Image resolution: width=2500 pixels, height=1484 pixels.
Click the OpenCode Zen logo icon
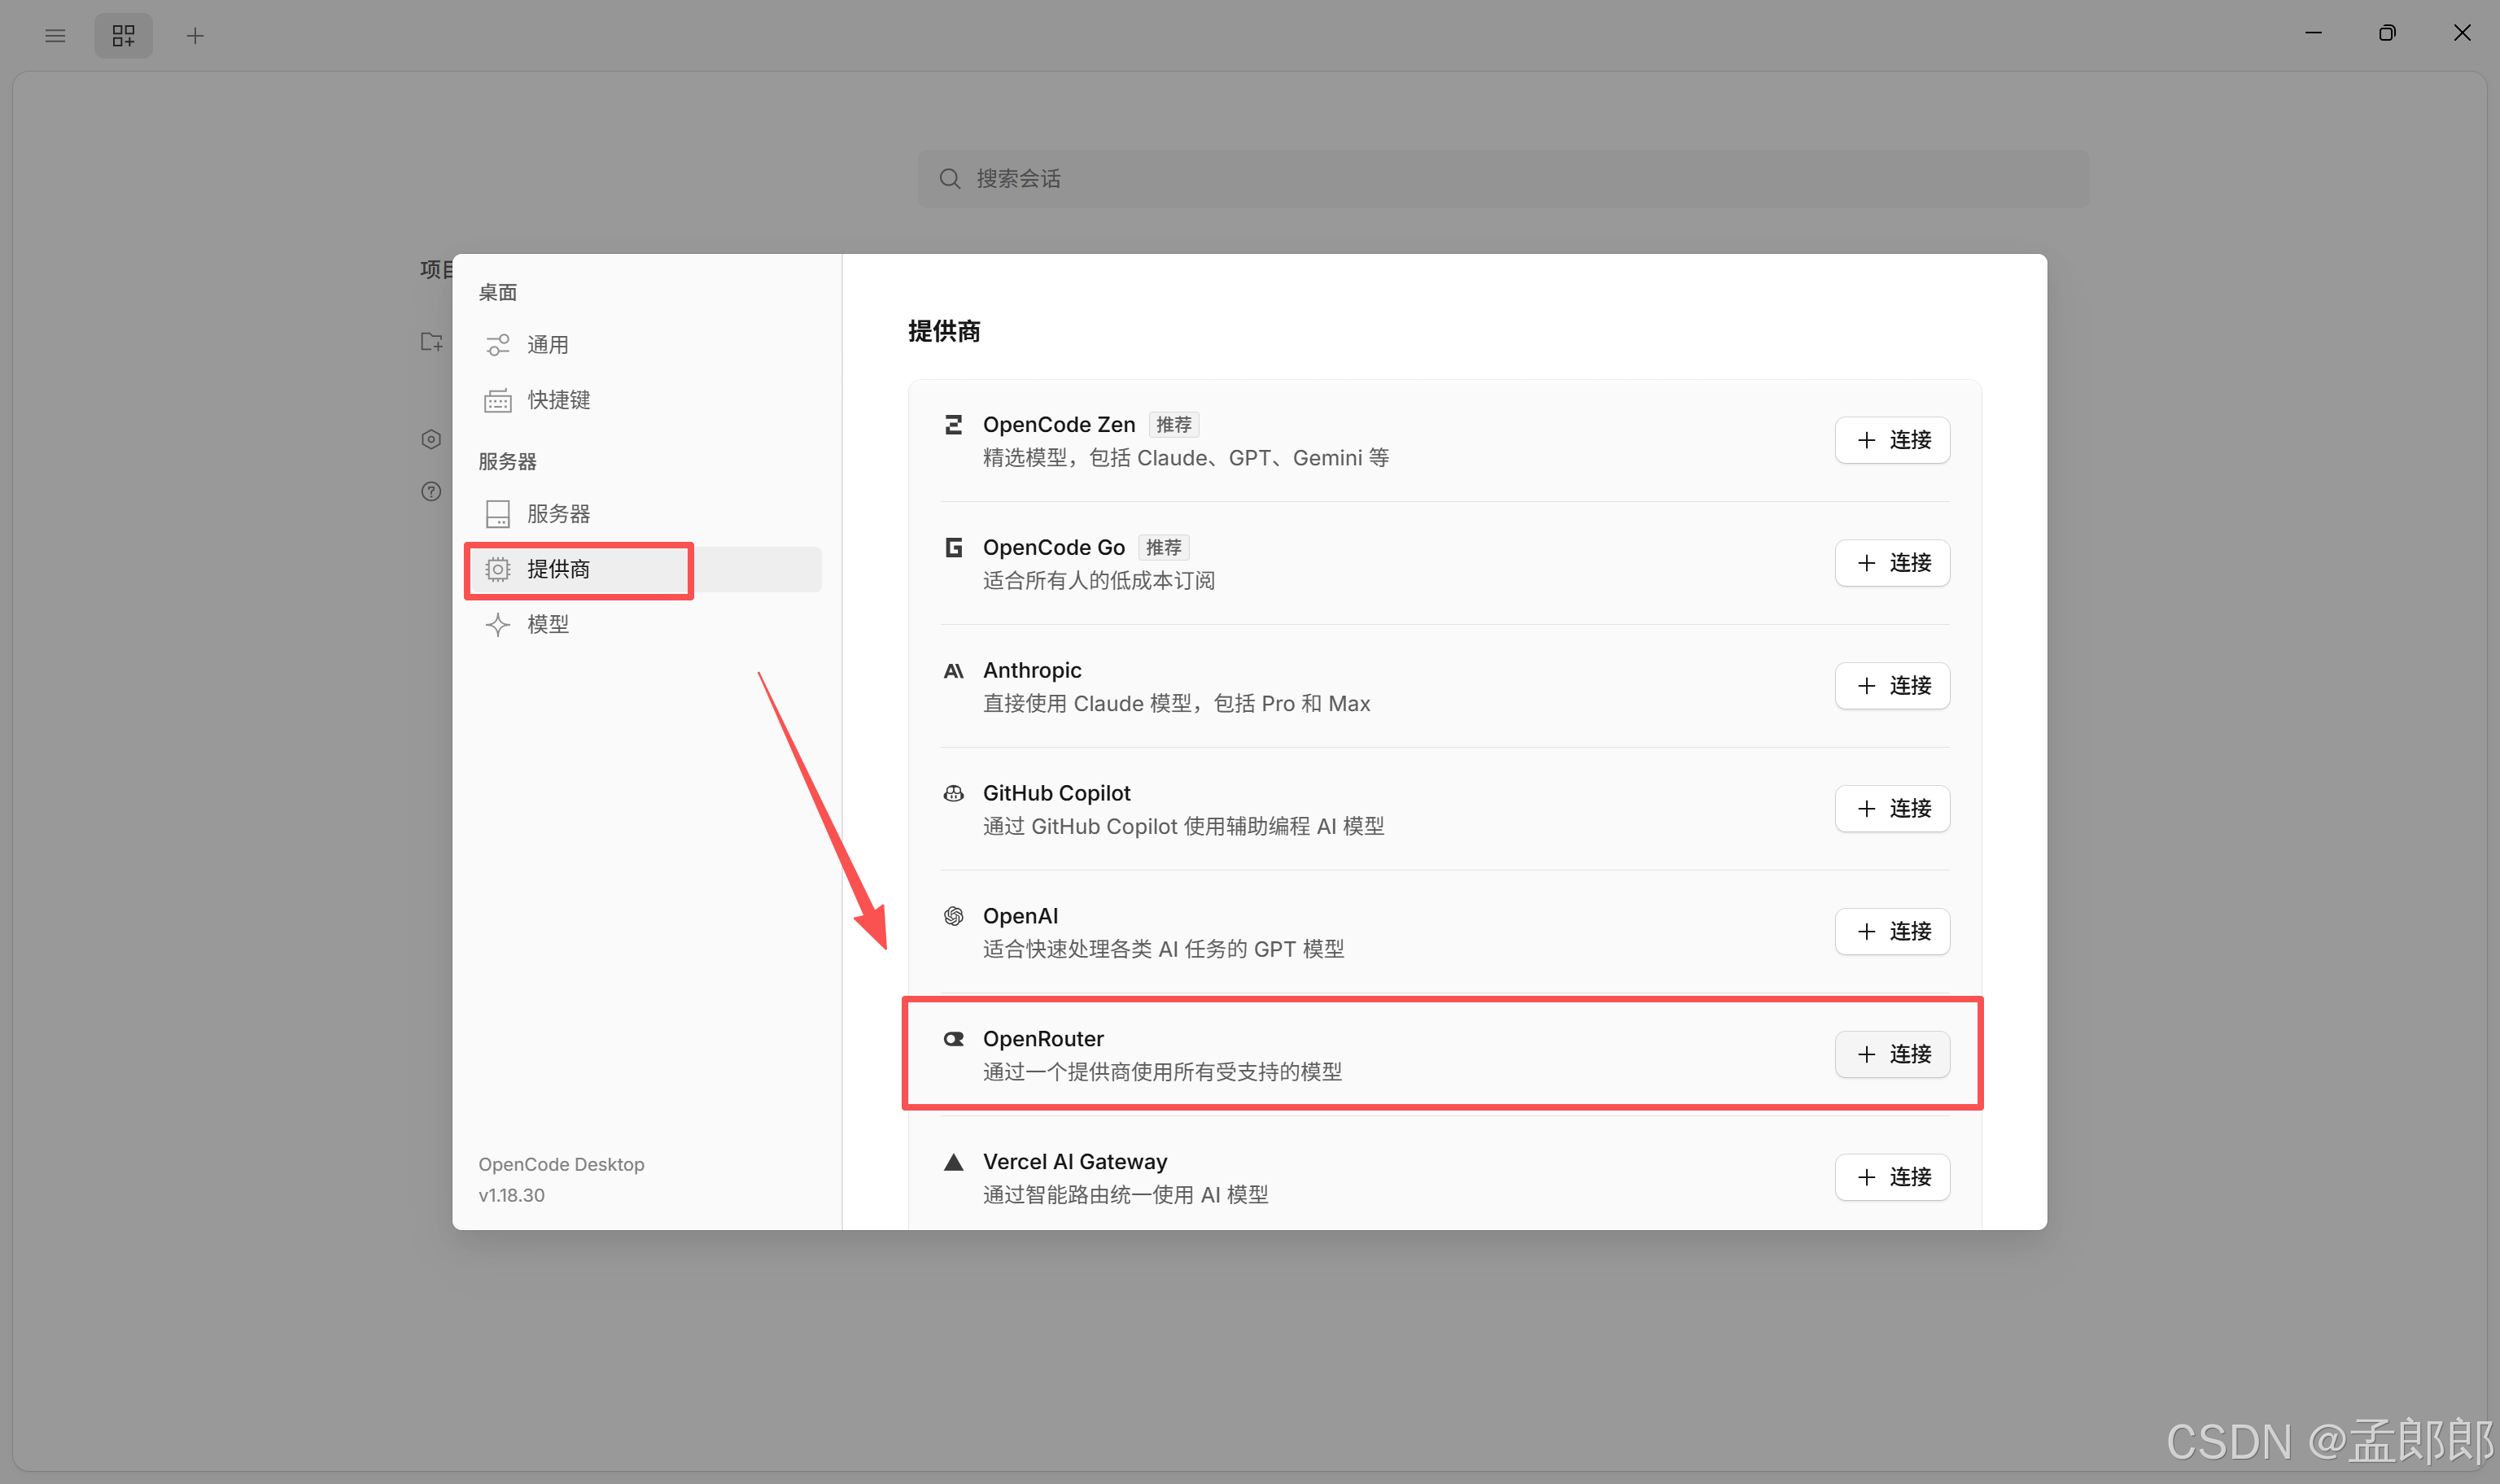[x=953, y=425]
